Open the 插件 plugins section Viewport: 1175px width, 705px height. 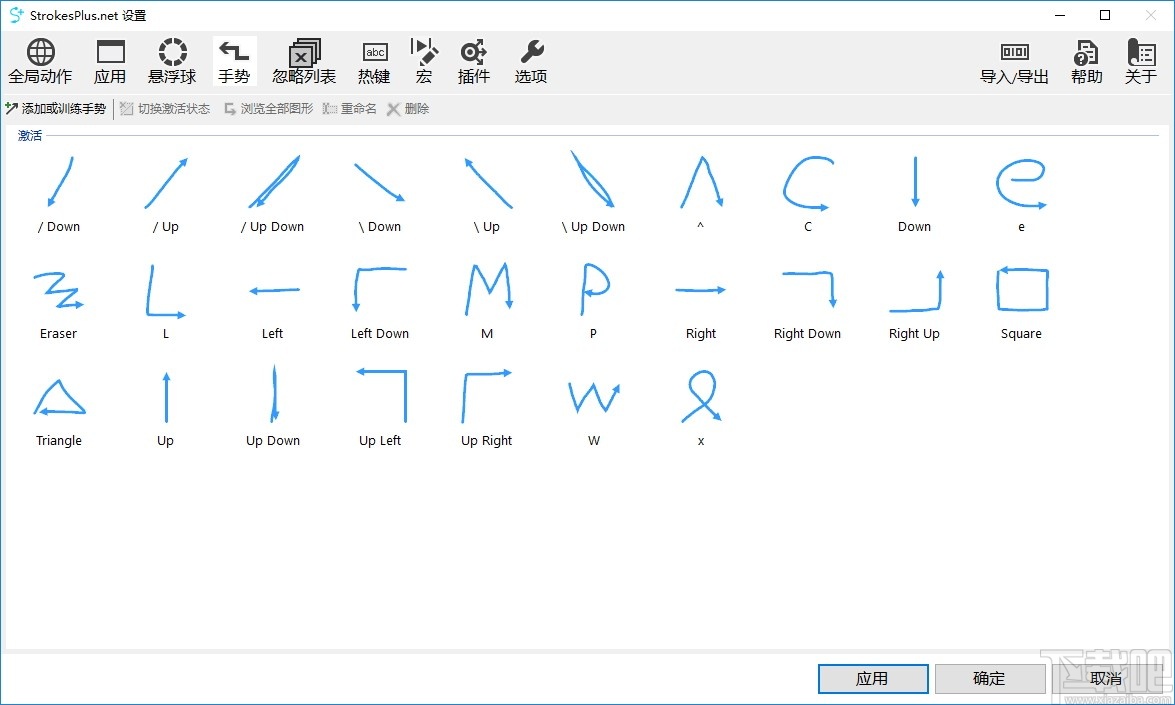473,61
